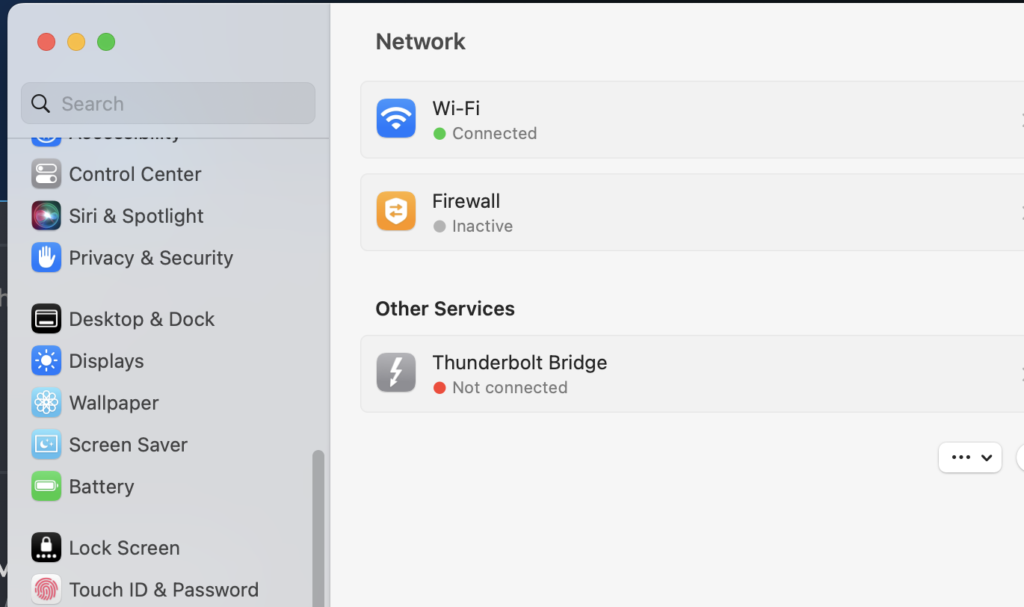
Task: Expand the ellipsis actions dropdown
Action: pos(970,457)
